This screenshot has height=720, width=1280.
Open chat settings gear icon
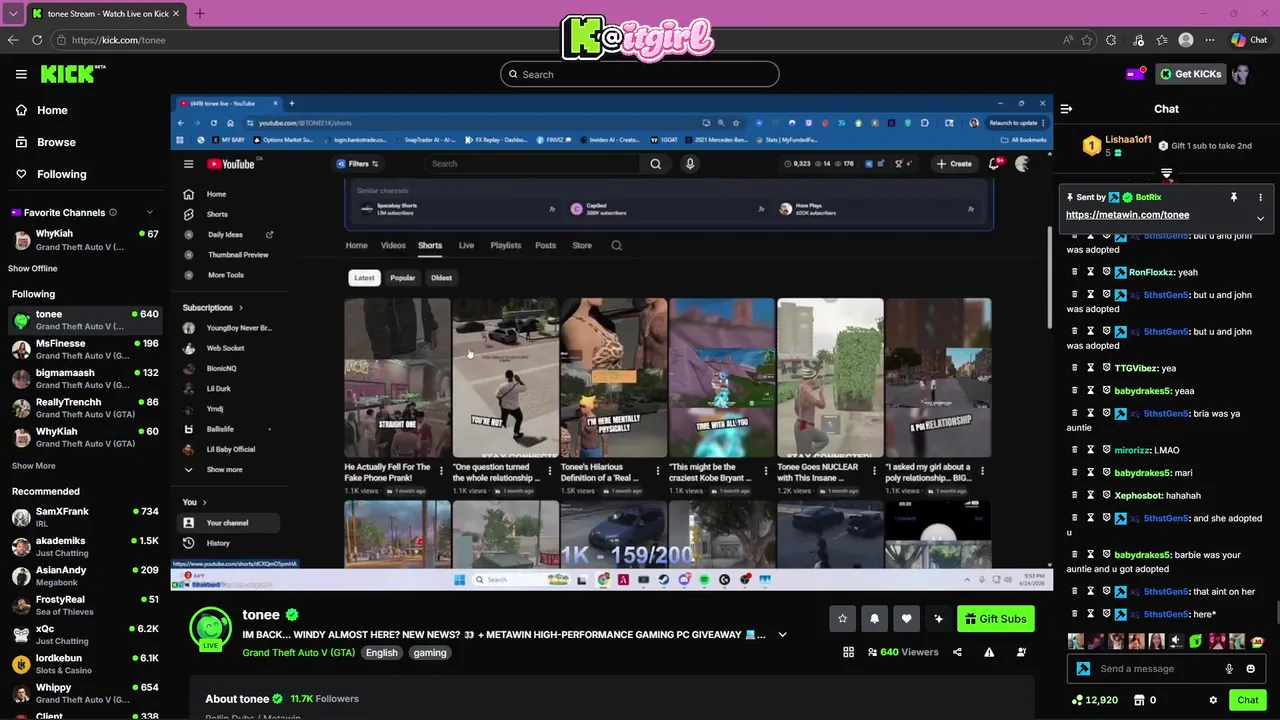pyautogui.click(x=1213, y=700)
